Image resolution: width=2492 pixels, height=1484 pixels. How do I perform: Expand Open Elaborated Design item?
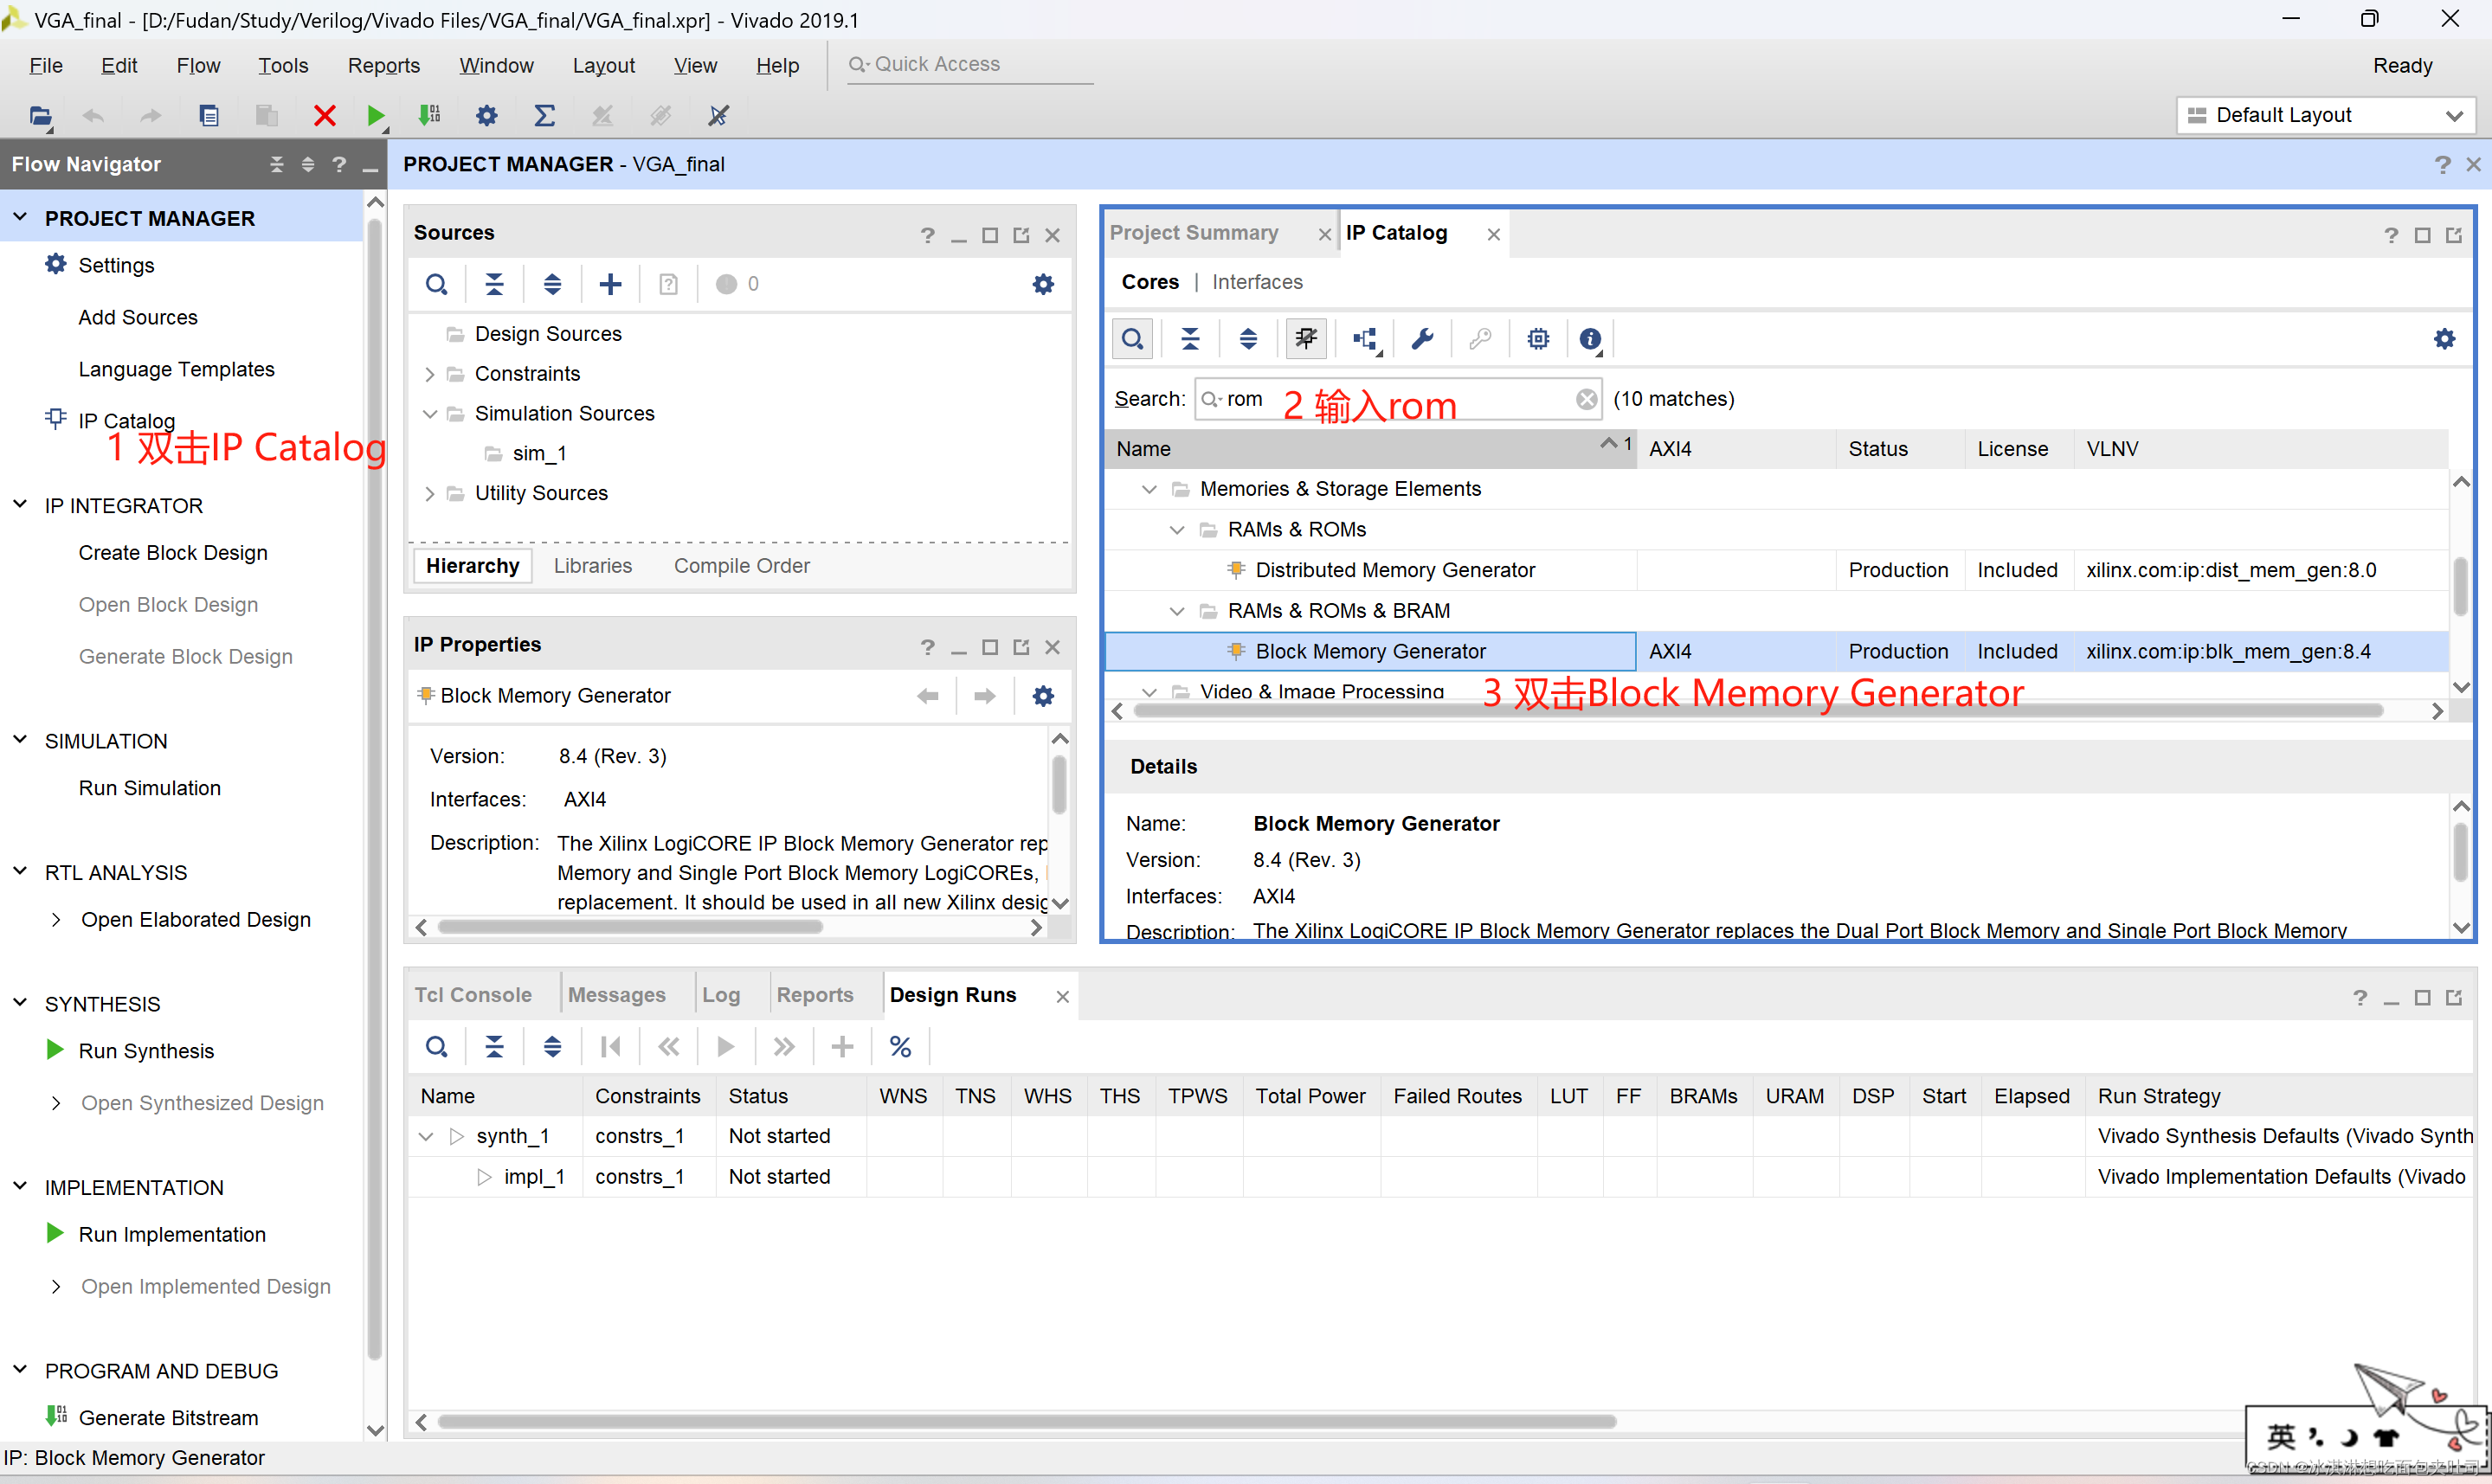tap(56, 920)
